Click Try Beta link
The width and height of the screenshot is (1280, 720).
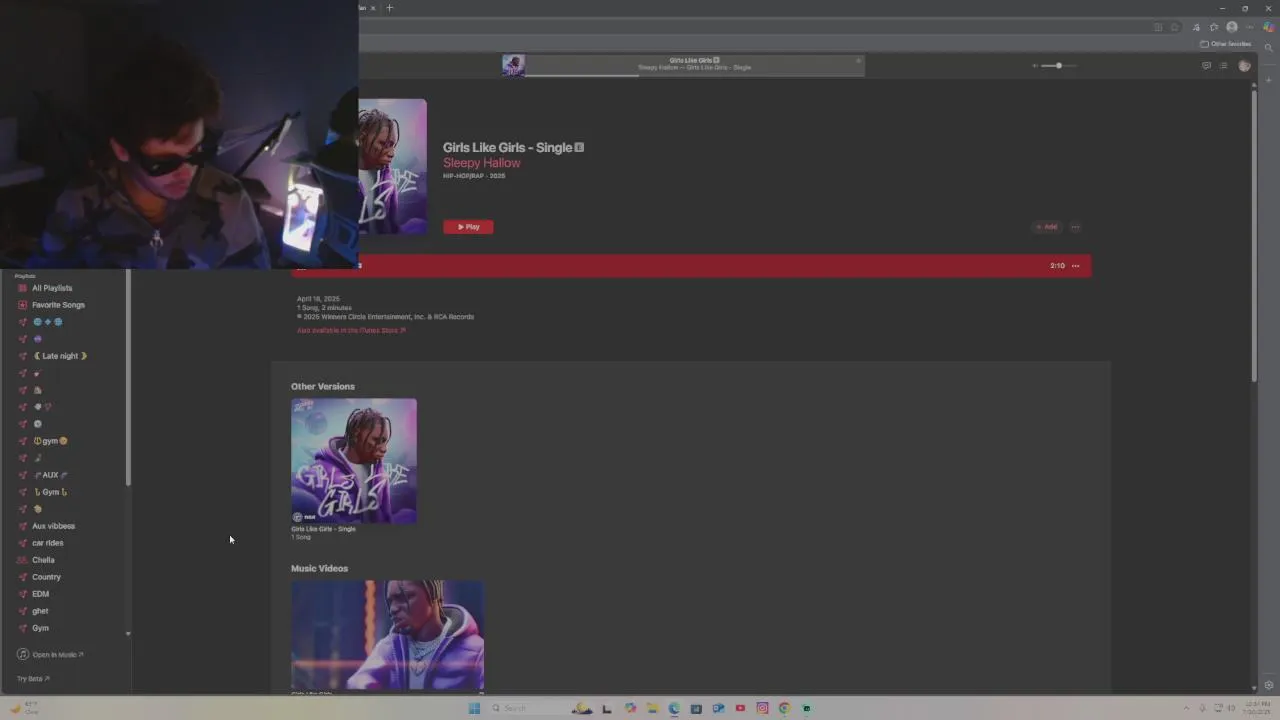tap(33, 679)
